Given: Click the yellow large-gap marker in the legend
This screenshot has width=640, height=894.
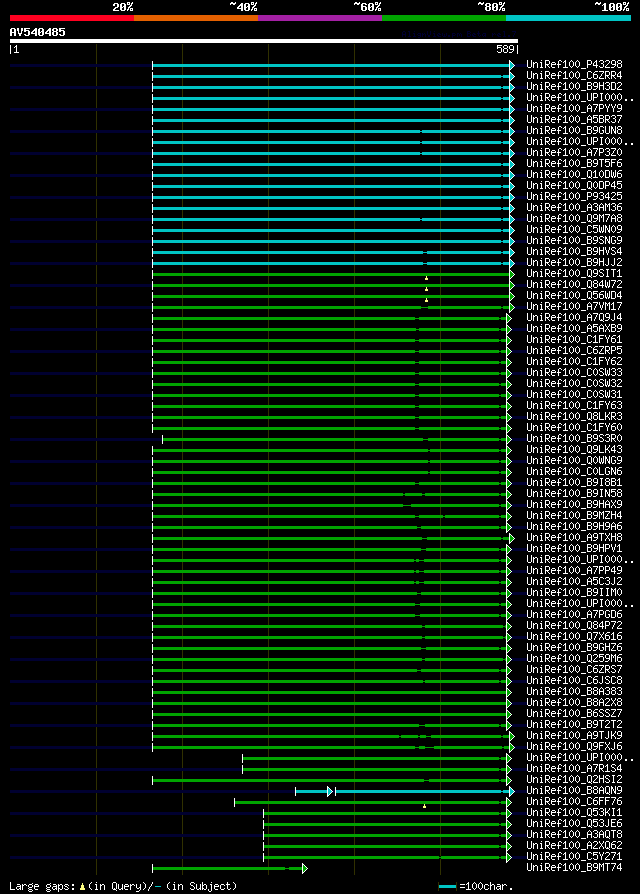Looking at the screenshot, I should [x=83, y=887].
